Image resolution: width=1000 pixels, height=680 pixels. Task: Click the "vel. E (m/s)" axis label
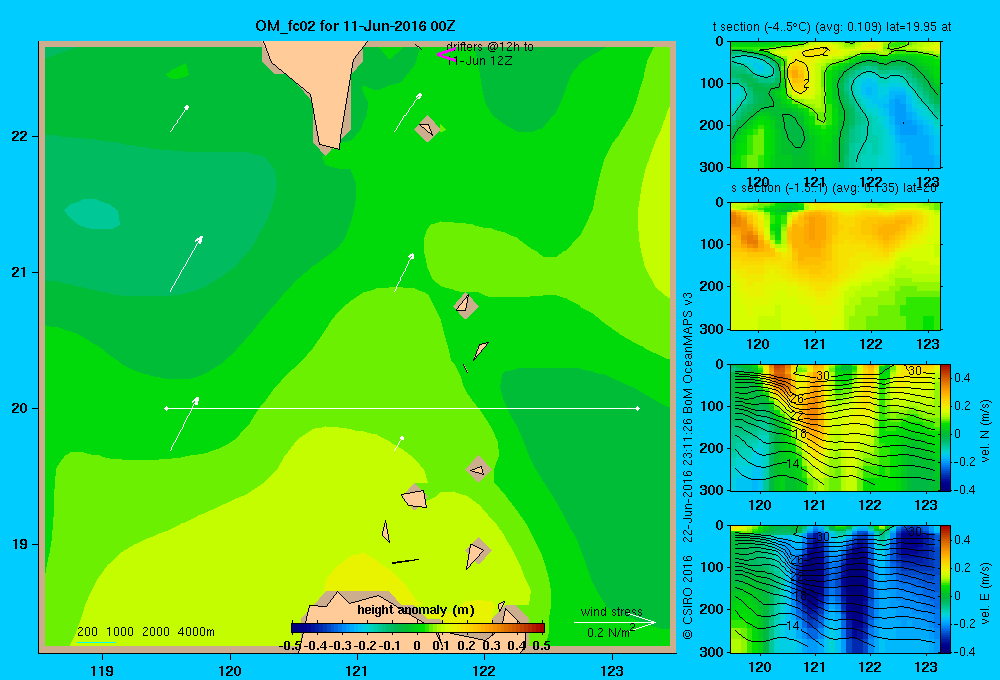coord(986,593)
